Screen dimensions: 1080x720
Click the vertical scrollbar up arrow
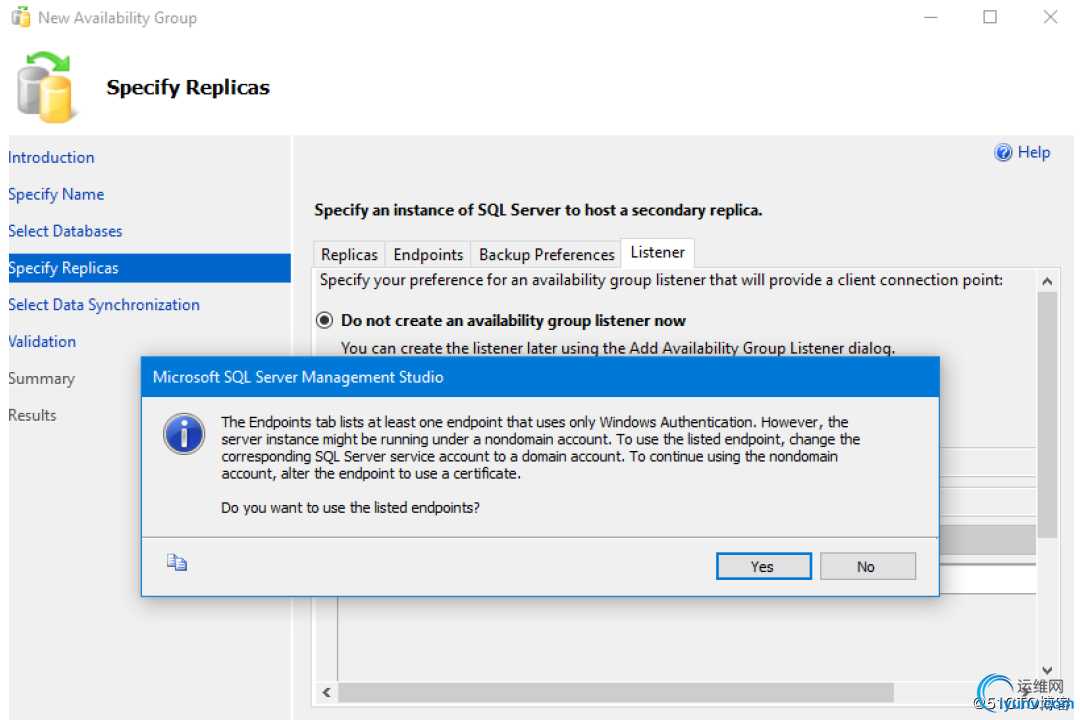point(1047,281)
